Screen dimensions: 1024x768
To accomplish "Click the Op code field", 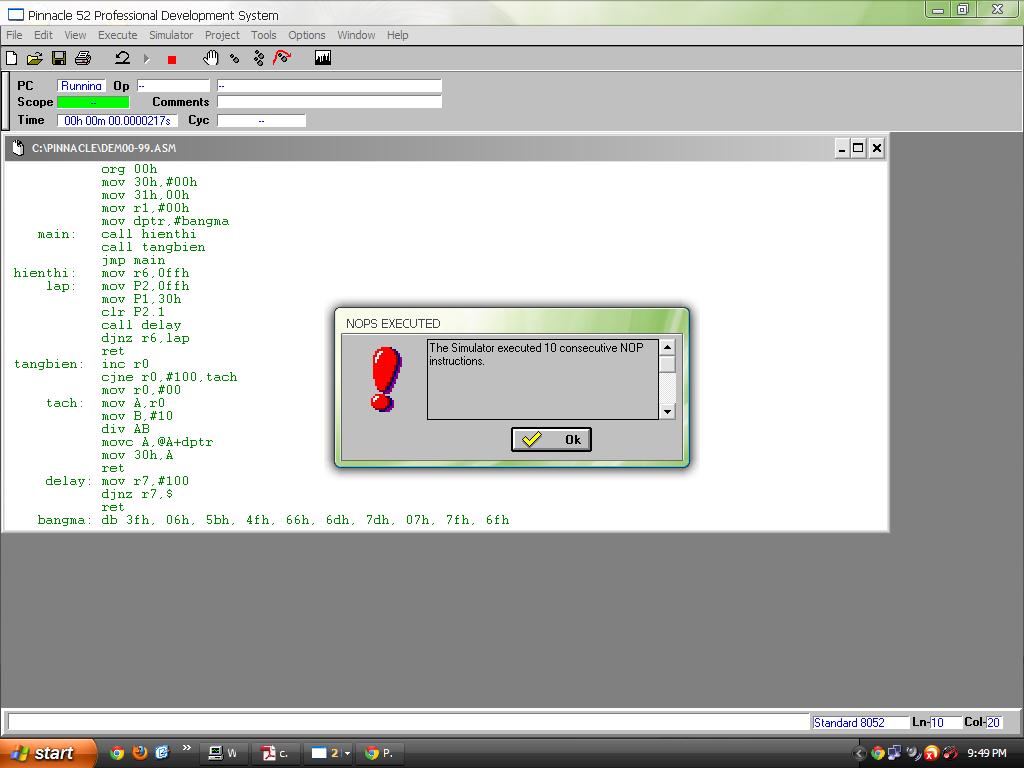I will pos(173,86).
